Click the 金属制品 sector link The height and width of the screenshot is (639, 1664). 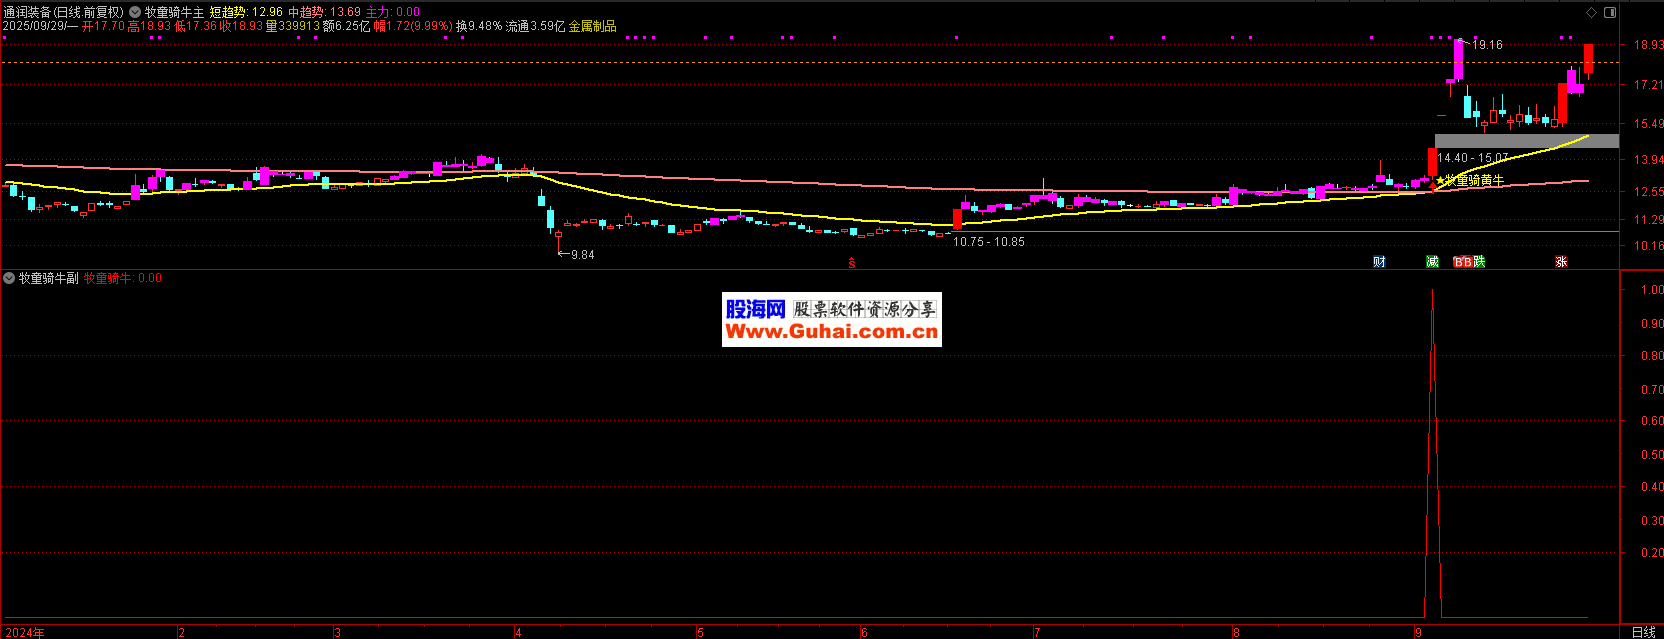coord(592,26)
